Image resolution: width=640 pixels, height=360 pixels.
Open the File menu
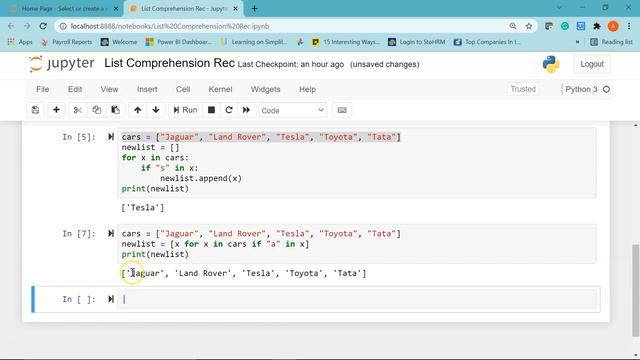coord(42,89)
